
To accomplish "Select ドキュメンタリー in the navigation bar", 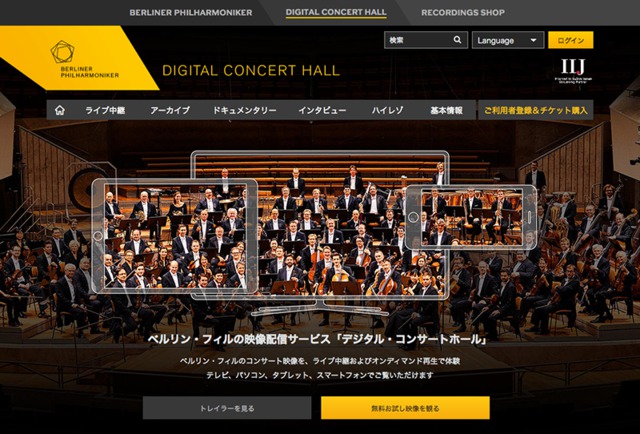I will [244, 110].
